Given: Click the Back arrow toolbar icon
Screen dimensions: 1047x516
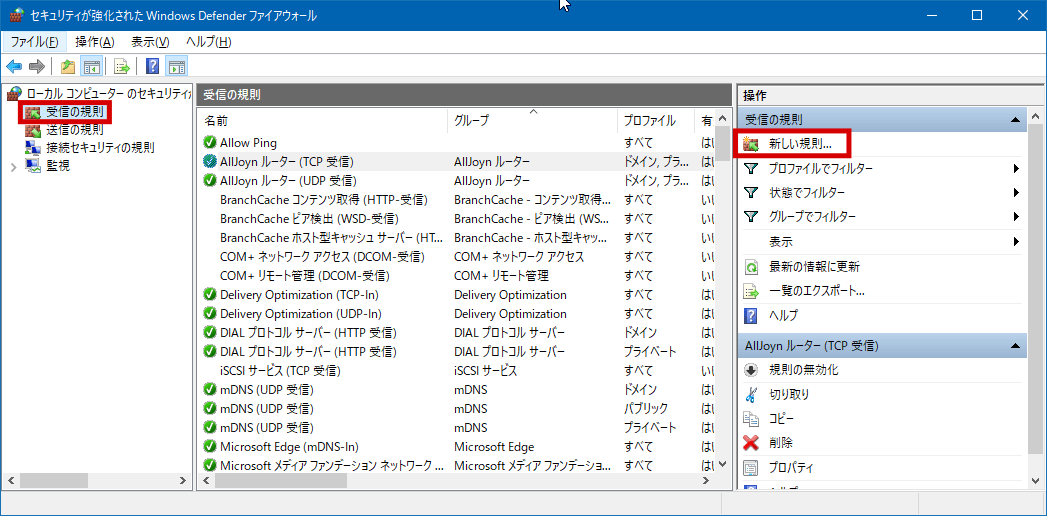Looking at the screenshot, I should pyautogui.click(x=14, y=67).
